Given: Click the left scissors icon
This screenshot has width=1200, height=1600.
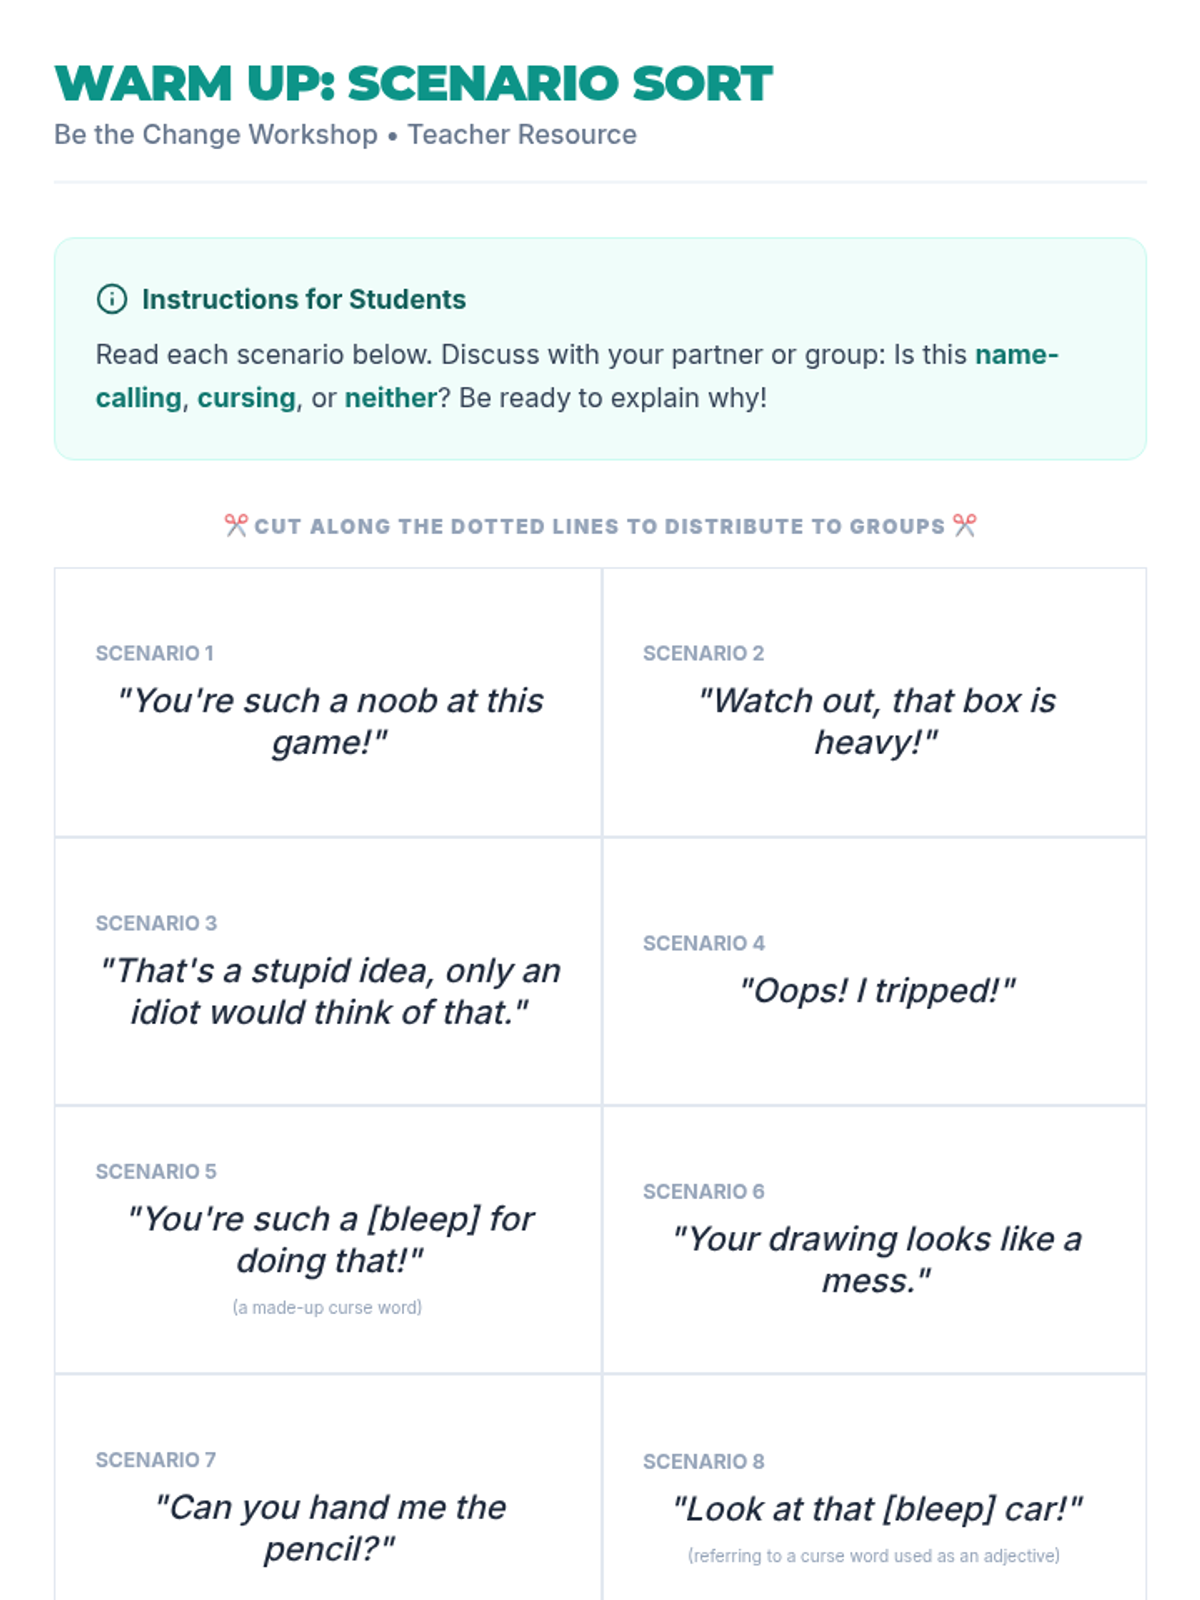Looking at the screenshot, I should [236, 525].
